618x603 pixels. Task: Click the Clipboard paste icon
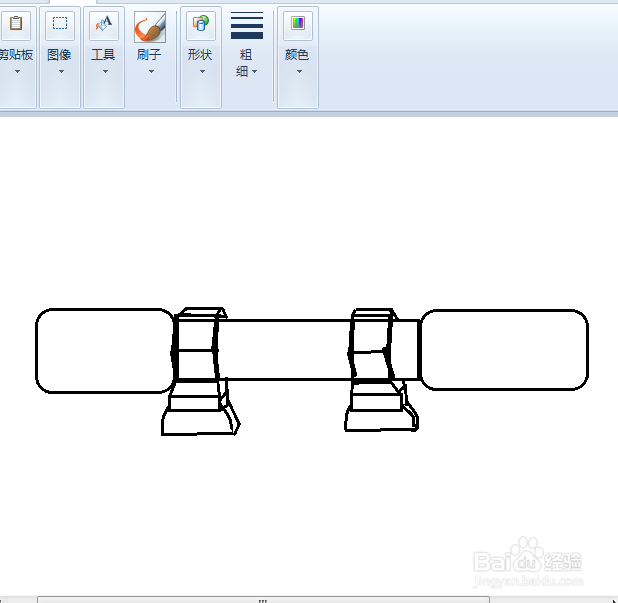point(16,25)
